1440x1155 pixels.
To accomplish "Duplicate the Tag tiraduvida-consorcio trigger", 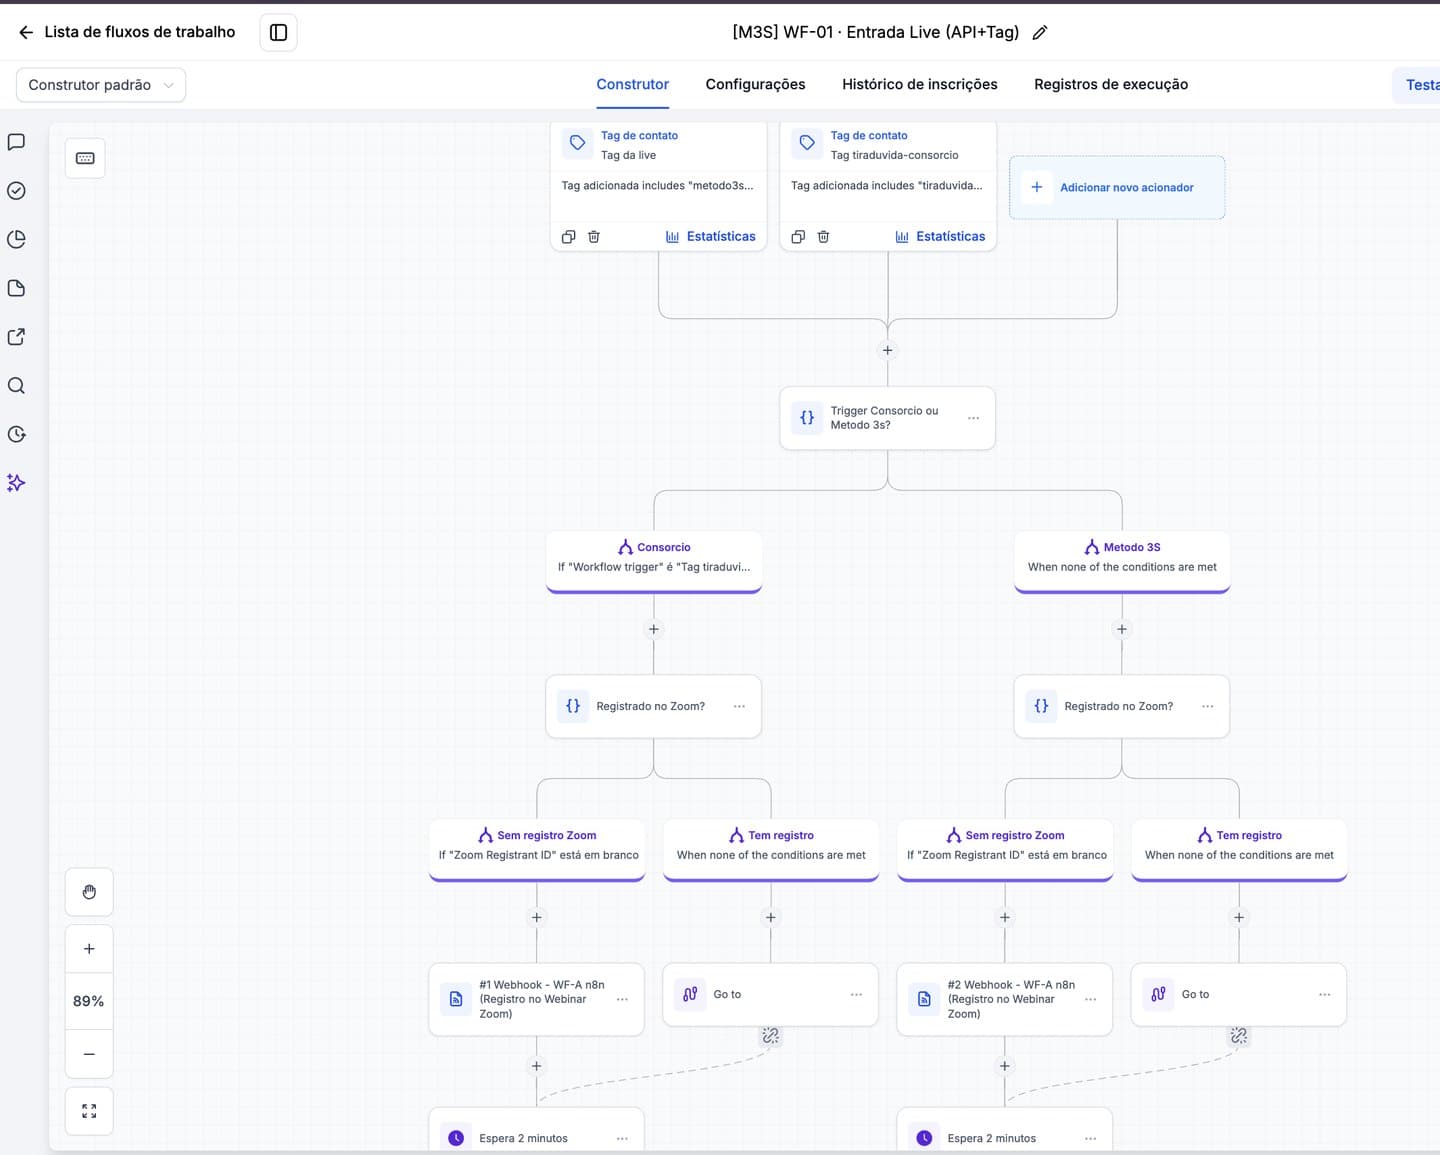I will click(x=798, y=237).
